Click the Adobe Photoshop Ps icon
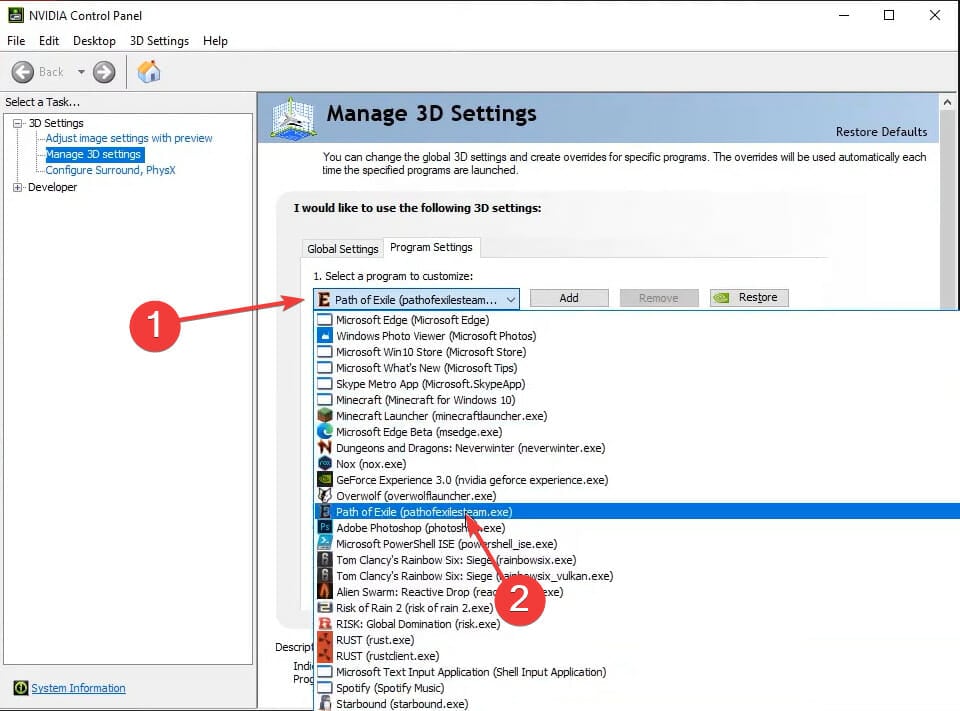This screenshot has width=960, height=711. 324,527
